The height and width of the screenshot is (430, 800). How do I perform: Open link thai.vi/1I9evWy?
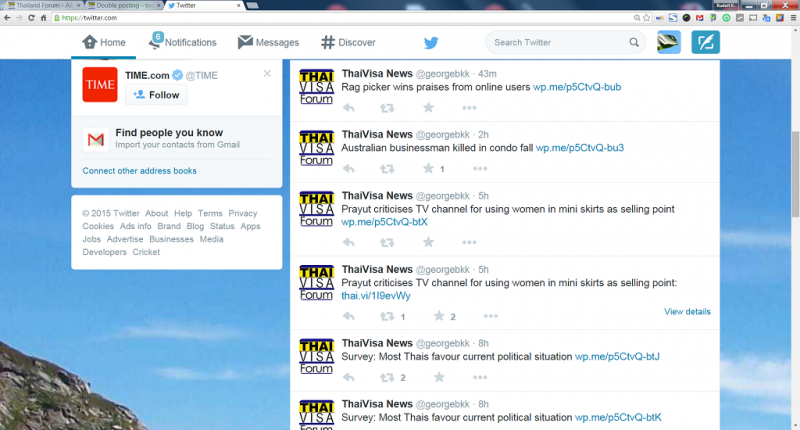376,296
